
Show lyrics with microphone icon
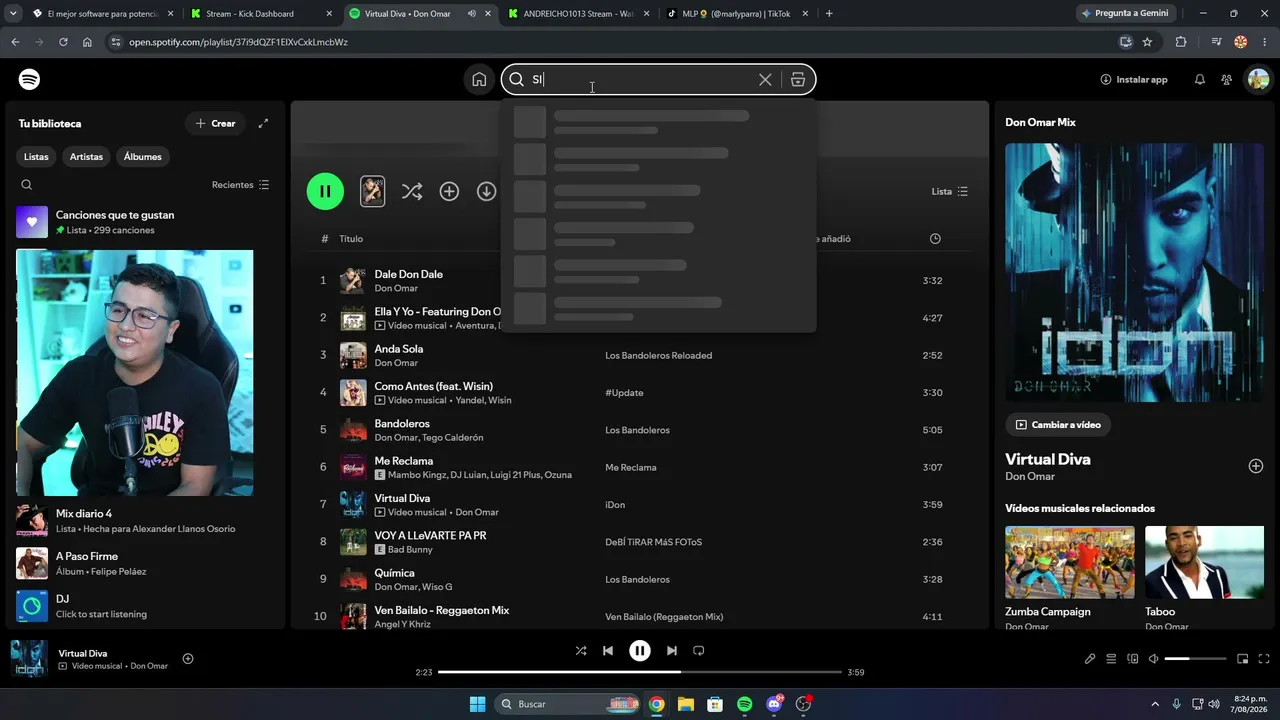pos(1090,659)
